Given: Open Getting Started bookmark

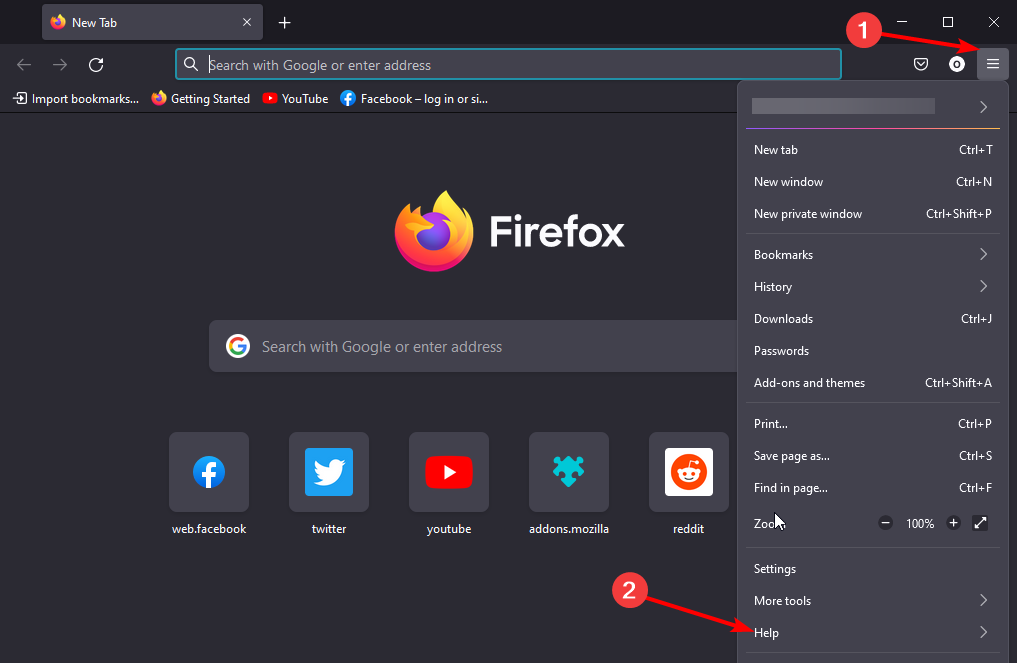Looking at the screenshot, I should coord(200,99).
